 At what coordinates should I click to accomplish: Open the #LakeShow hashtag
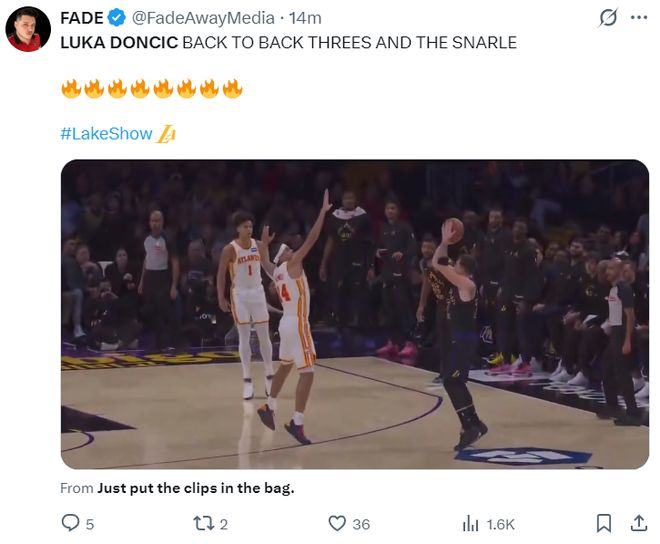(x=106, y=133)
